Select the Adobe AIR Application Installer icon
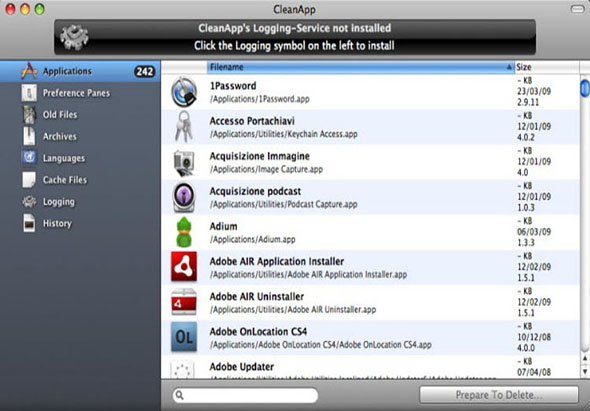Viewport: 590px width, 411px height. [184, 267]
